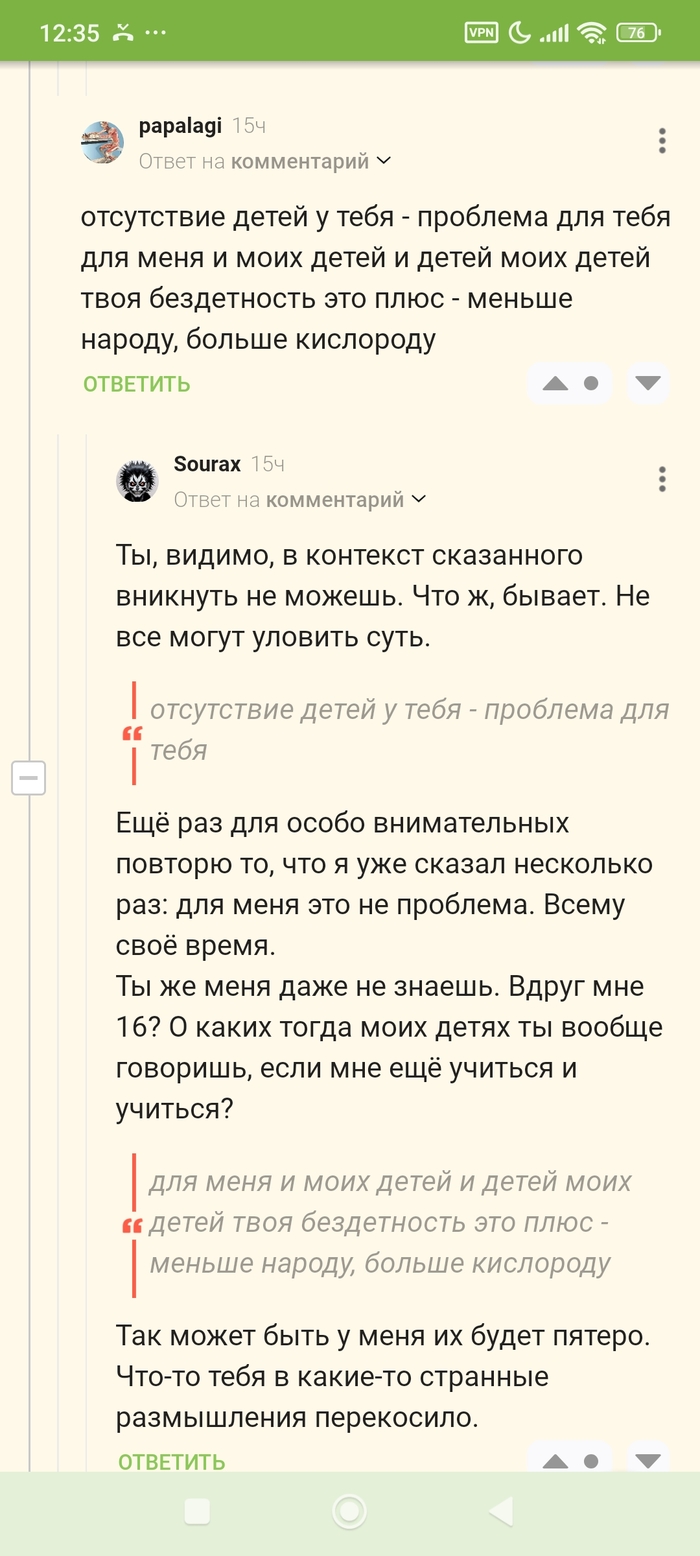This screenshot has width=700, height=1556.
Task: Open papalagi's comment three-dot menu
Action: point(662,141)
